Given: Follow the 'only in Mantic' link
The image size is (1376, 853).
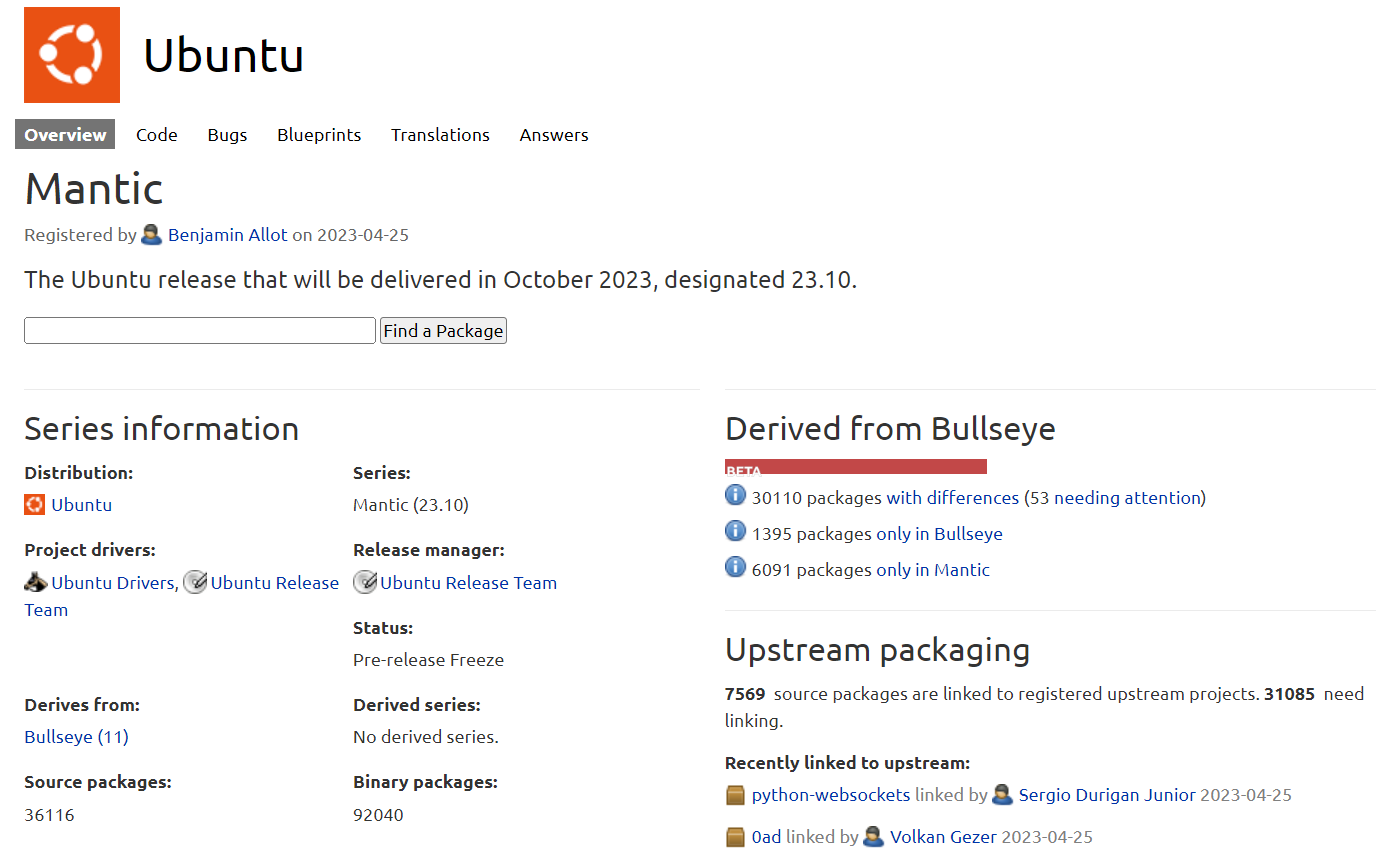Looking at the screenshot, I should pyautogui.click(x=933, y=570).
